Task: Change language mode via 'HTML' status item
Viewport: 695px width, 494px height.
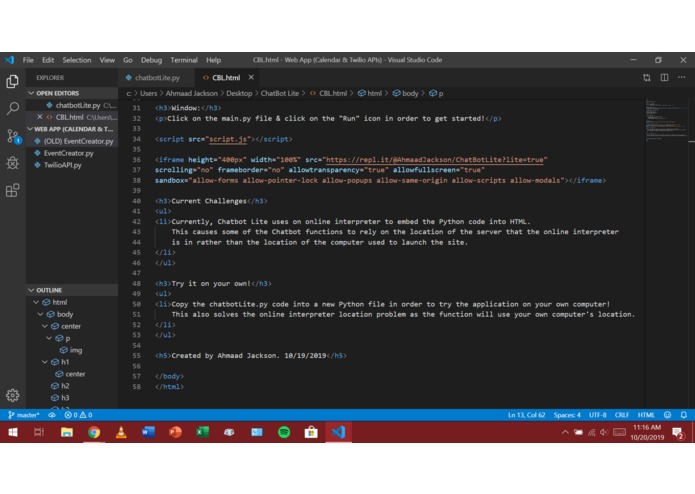Action: (646, 415)
